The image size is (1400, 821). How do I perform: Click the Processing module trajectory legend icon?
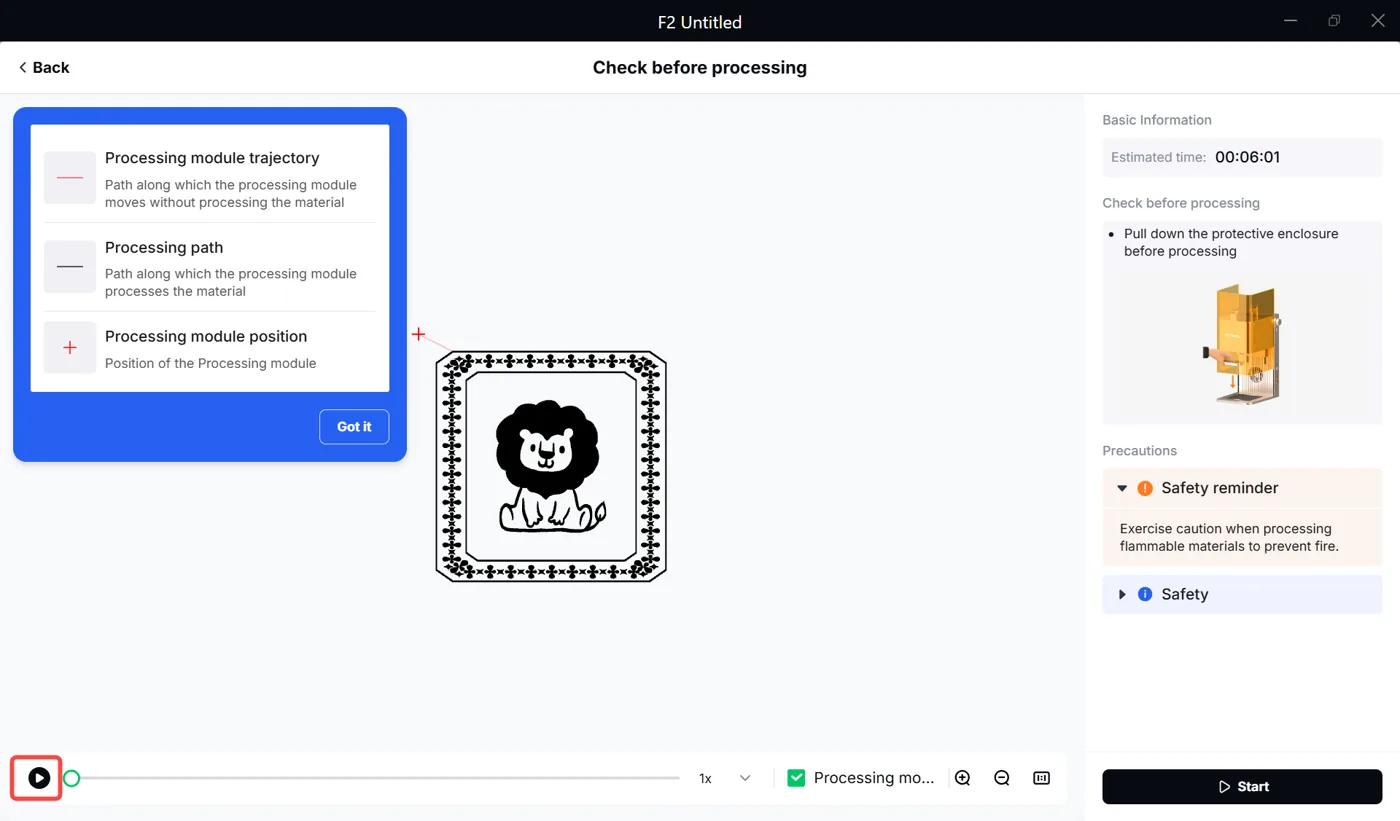tap(70, 178)
